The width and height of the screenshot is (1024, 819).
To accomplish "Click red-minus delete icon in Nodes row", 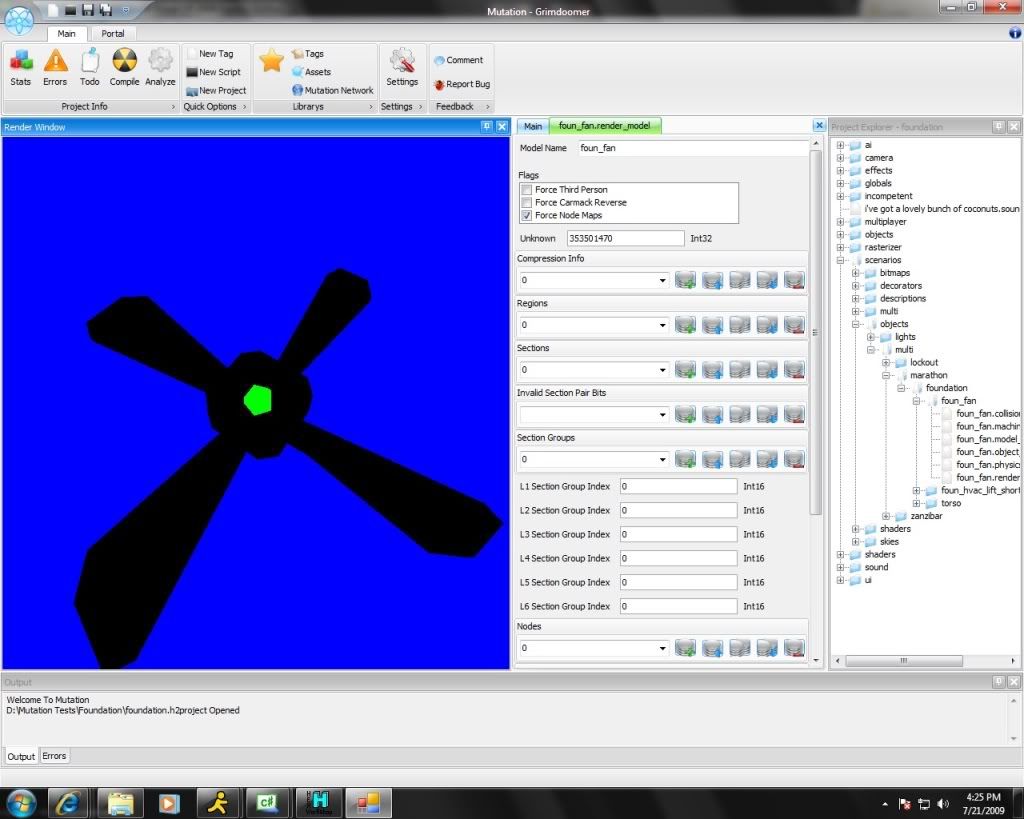I will (794, 648).
